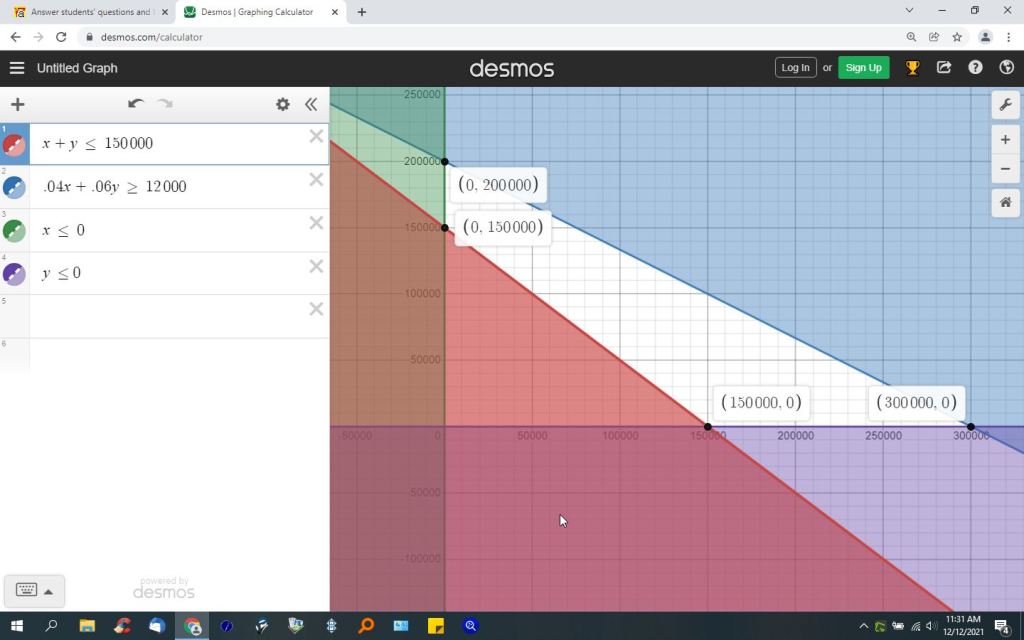Screen dimensions: 1024x640
Task: Toggle the purple y≤0 graph
Action: tap(14, 274)
